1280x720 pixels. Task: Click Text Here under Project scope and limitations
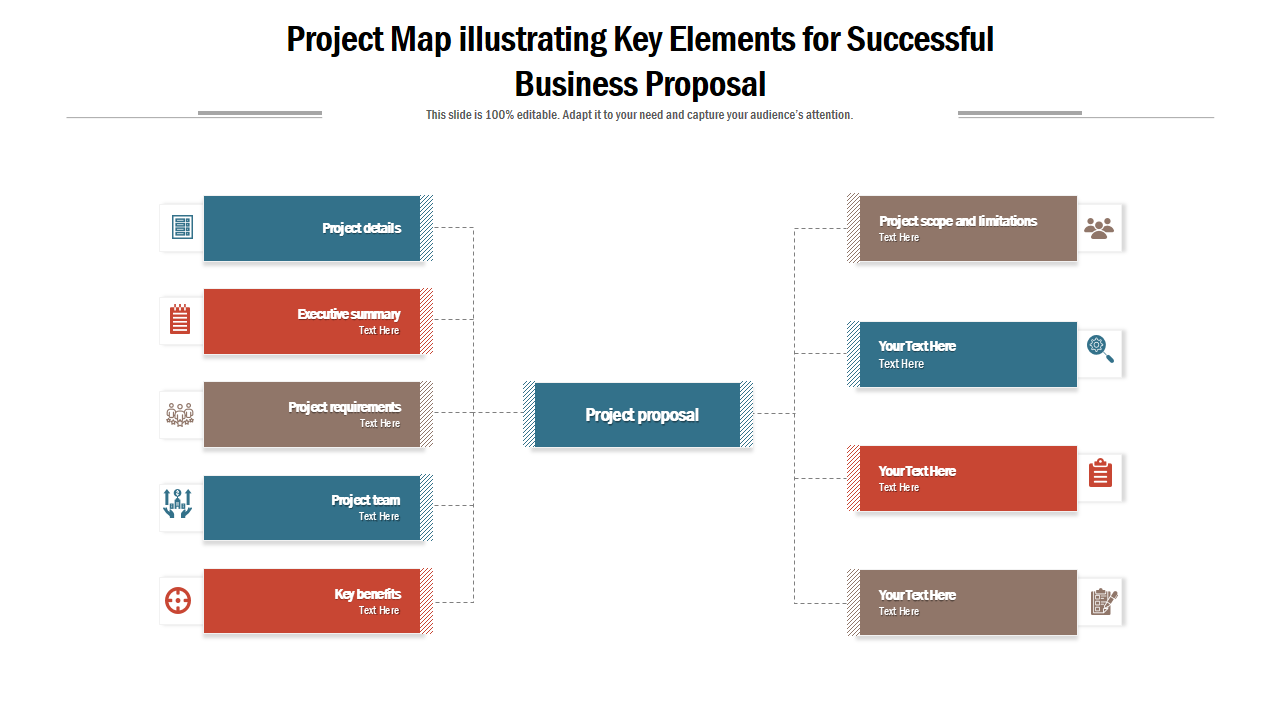click(899, 237)
